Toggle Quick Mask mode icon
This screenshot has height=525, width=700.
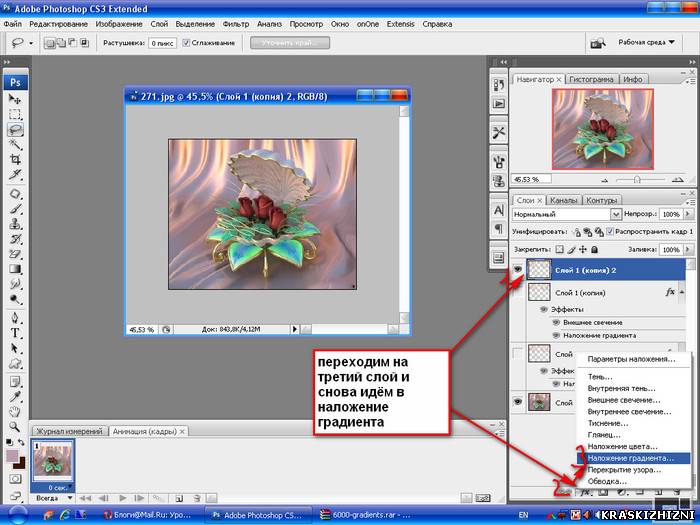coord(15,479)
